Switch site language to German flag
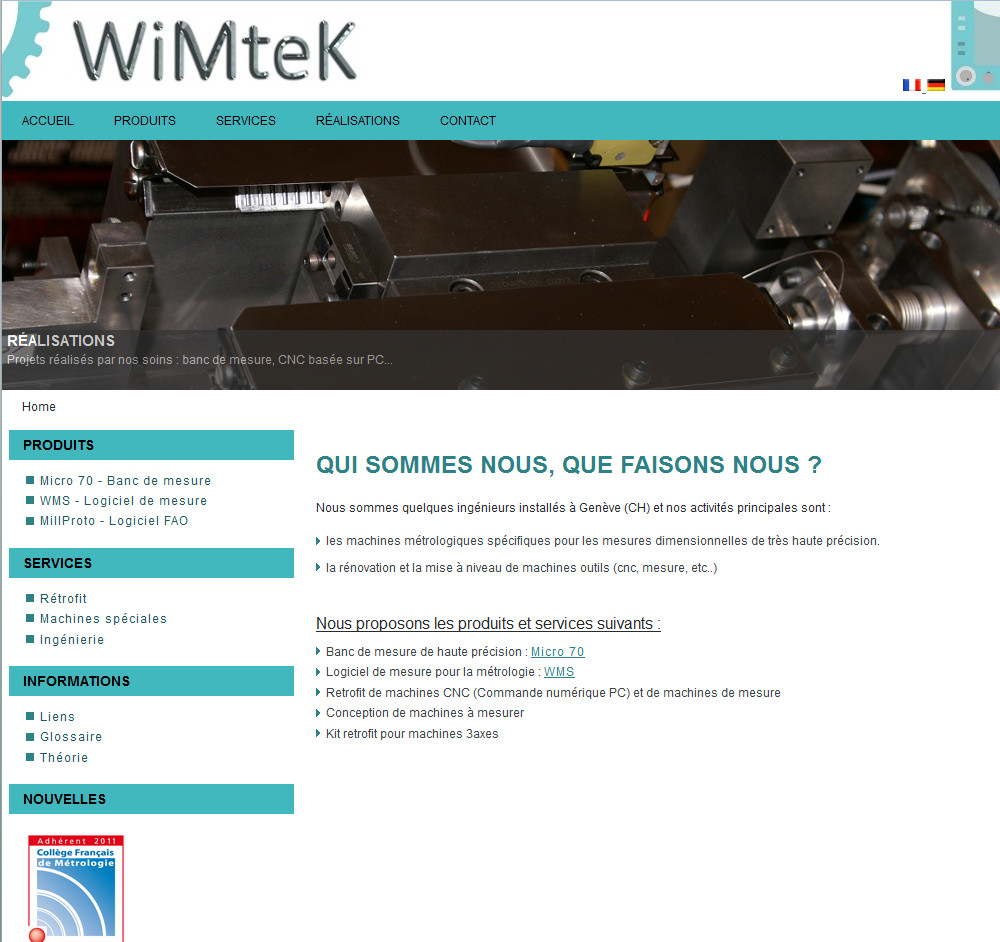This screenshot has height=942, width=1000. (x=936, y=85)
